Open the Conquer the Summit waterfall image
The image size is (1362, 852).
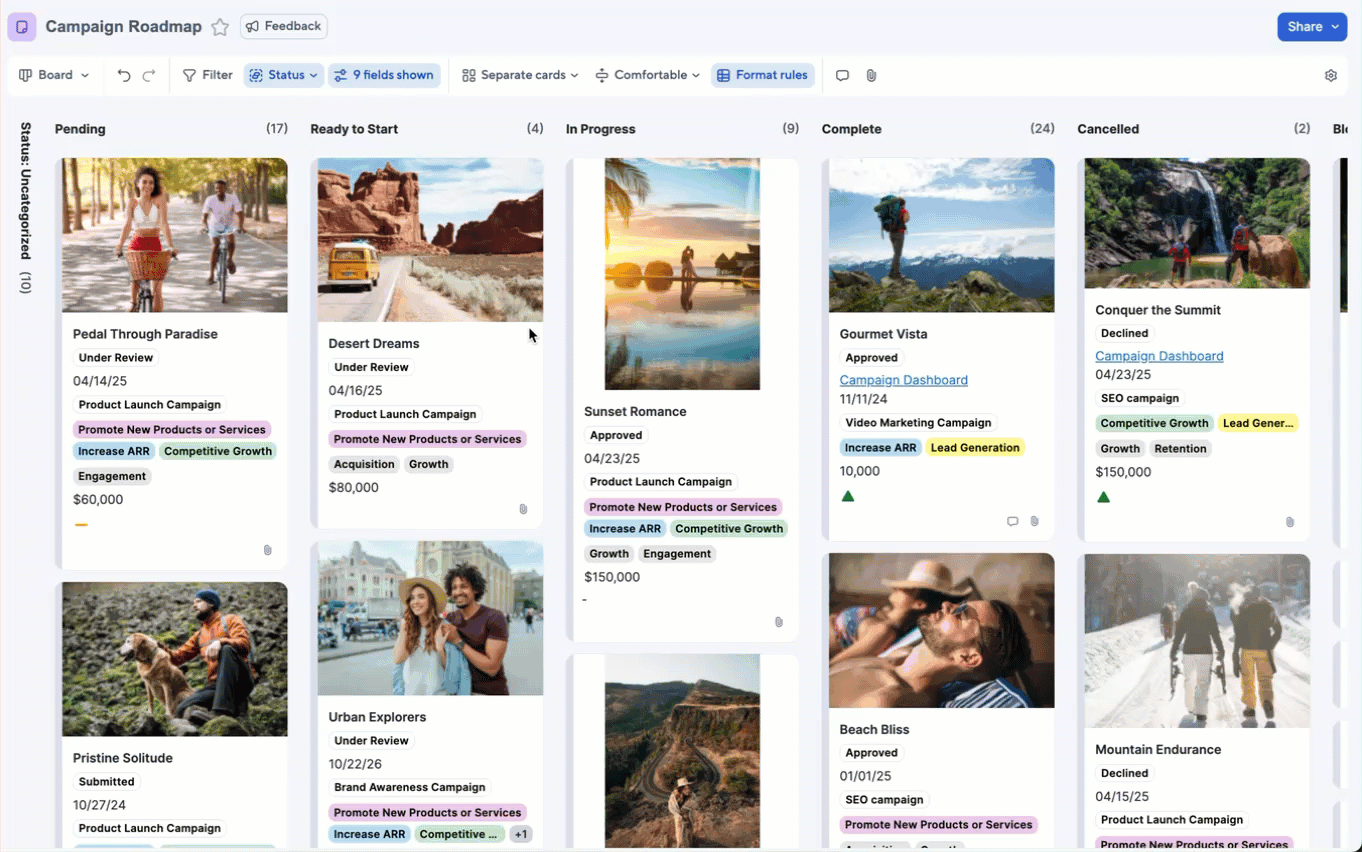(1197, 223)
